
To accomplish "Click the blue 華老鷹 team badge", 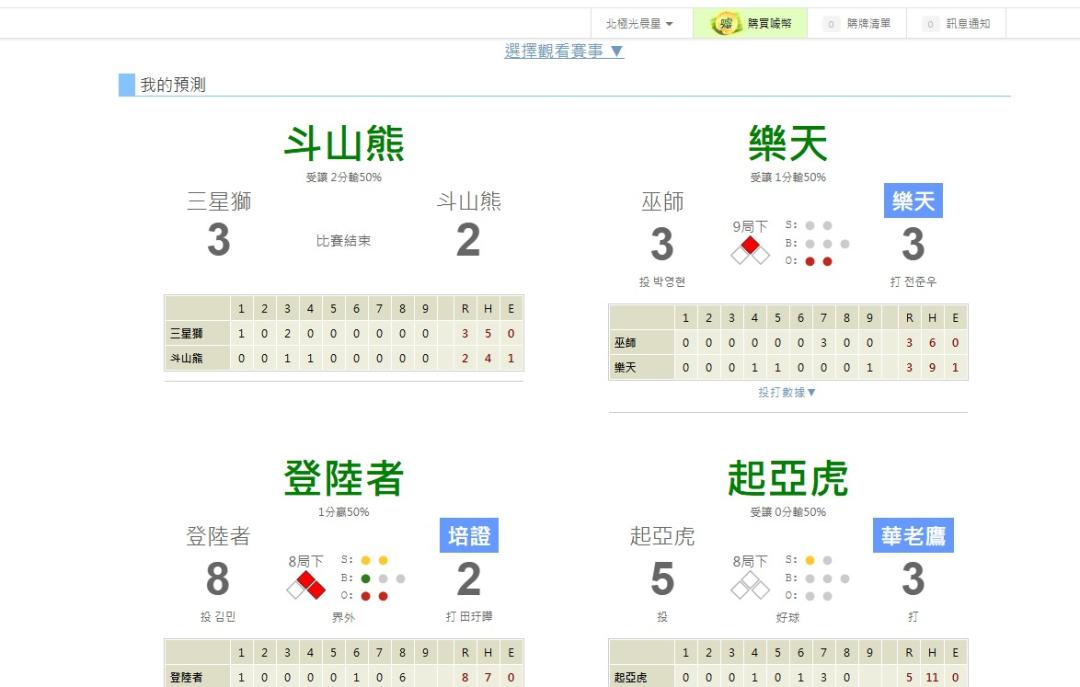I will coord(913,535).
